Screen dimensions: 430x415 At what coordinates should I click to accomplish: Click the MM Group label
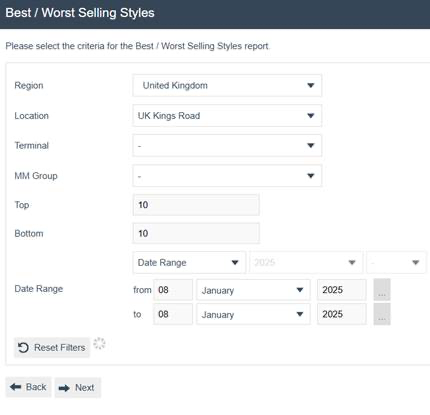(36, 176)
